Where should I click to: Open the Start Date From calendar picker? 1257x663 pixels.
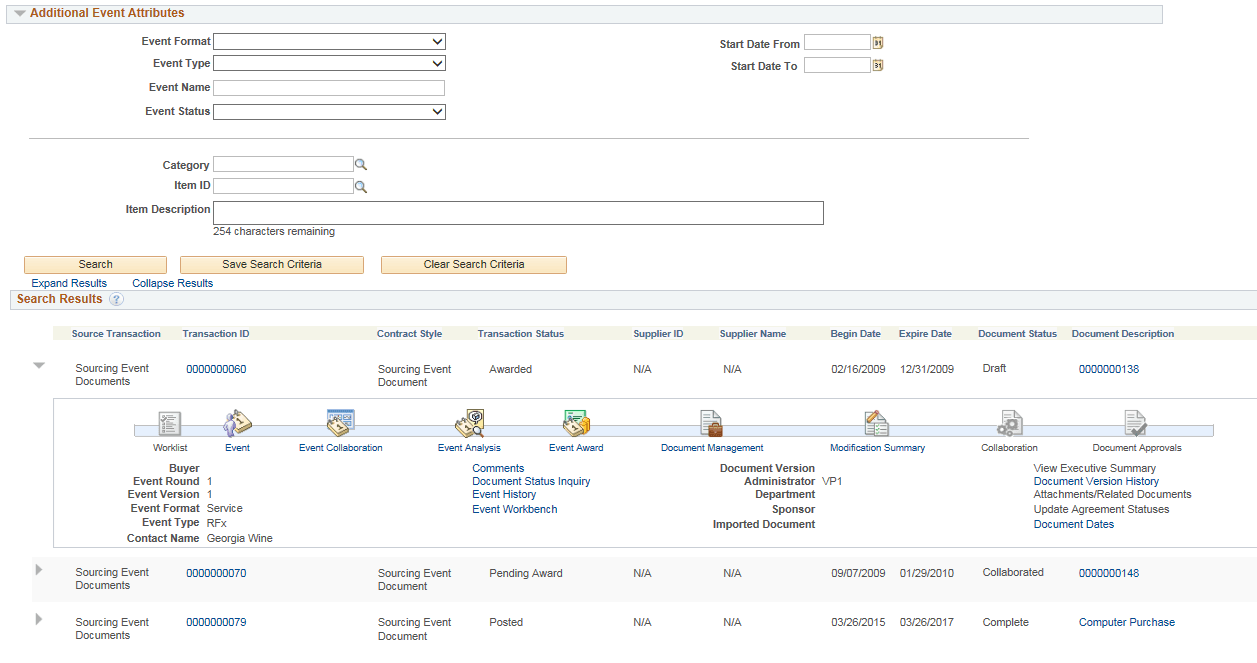click(877, 42)
